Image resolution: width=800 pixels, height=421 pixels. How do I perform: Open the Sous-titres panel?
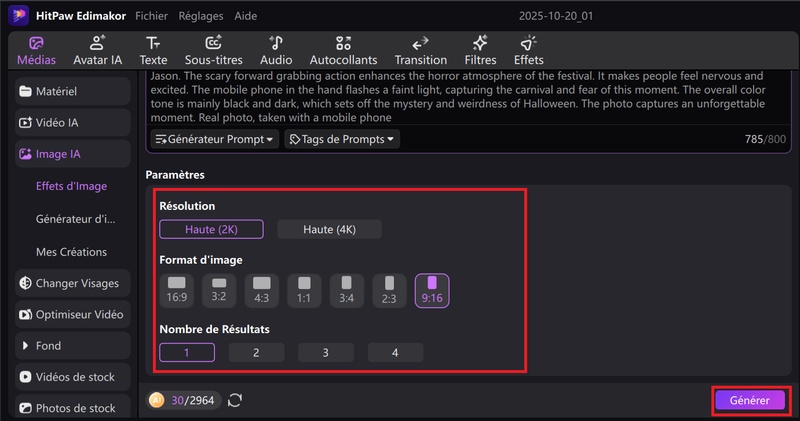coord(213,50)
